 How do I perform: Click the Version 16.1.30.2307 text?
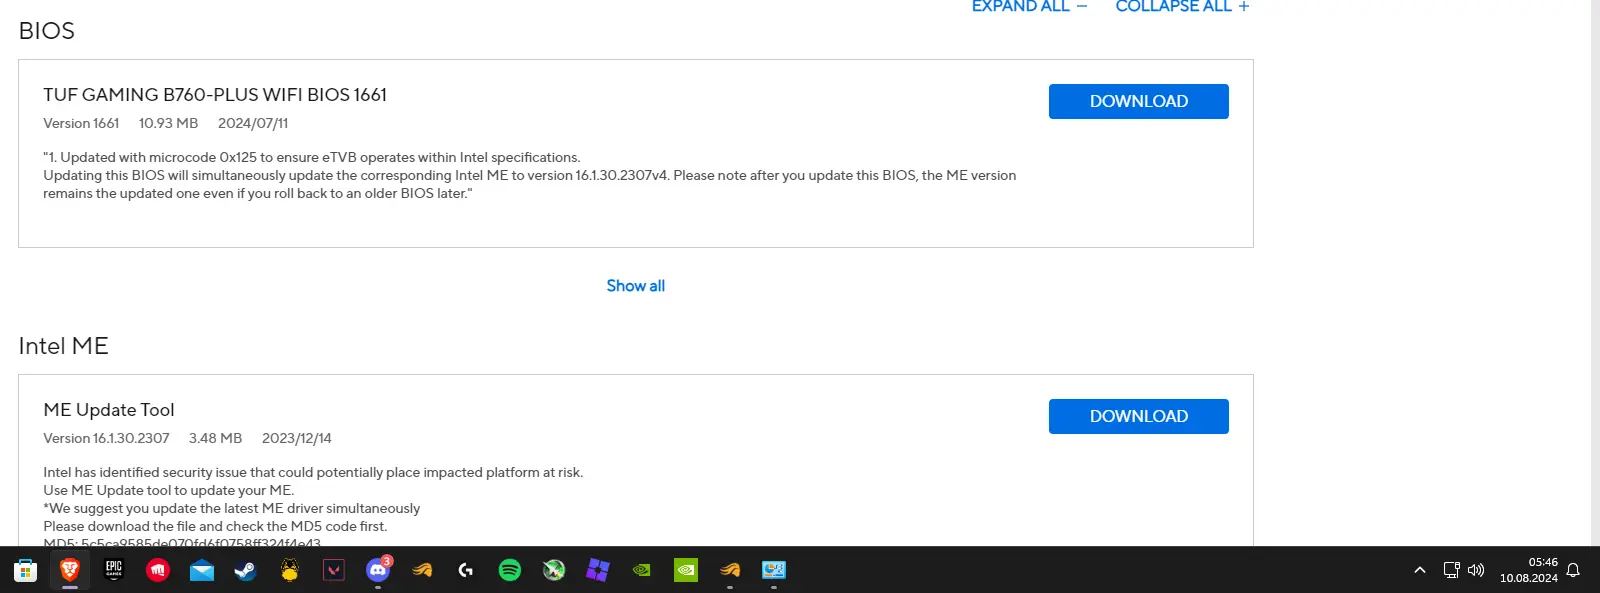[x=106, y=438]
